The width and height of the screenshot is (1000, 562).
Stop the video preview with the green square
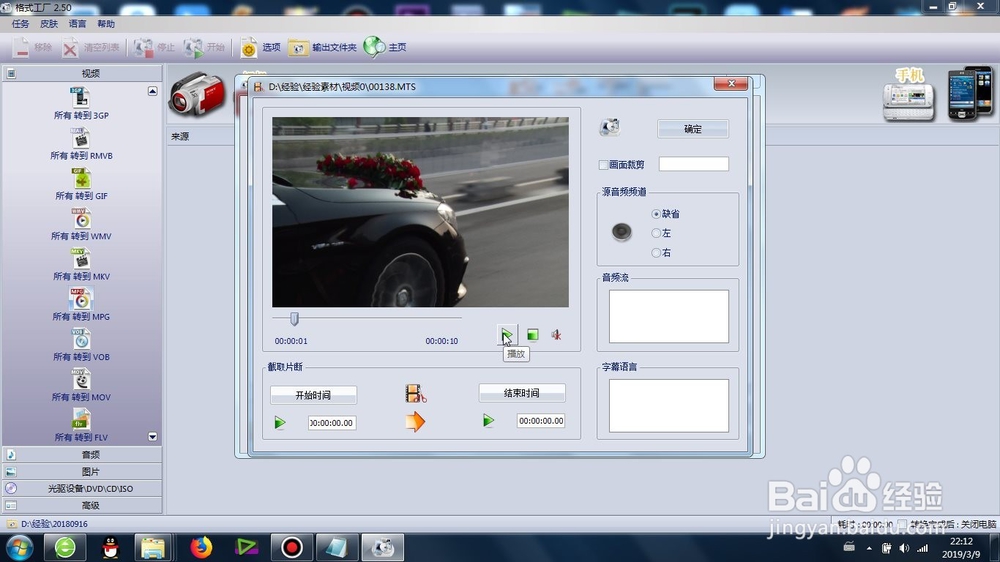(x=533, y=335)
